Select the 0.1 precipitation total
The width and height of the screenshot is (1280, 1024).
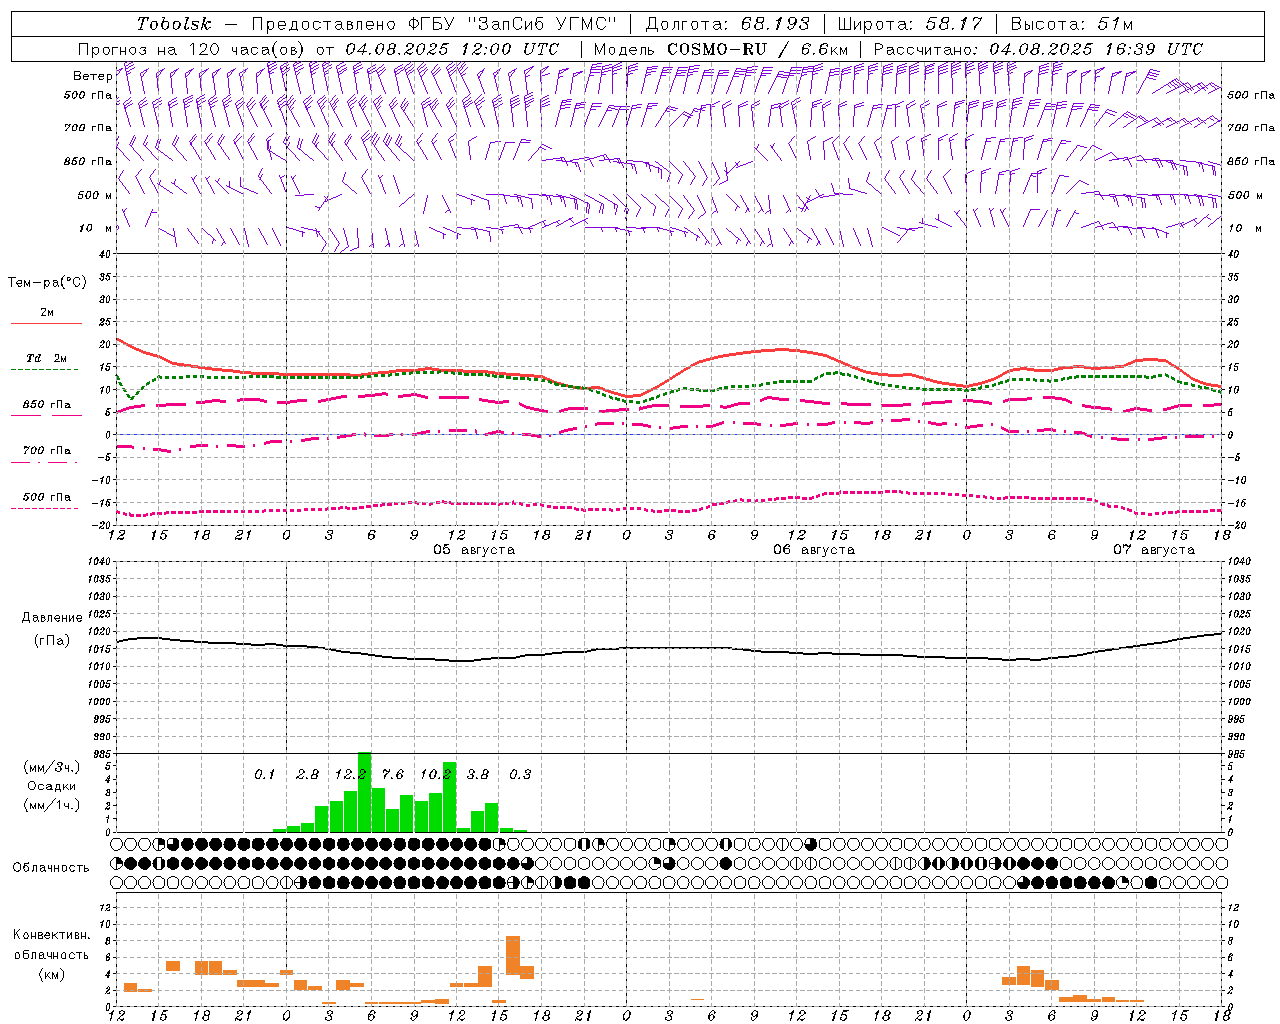point(264,775)
